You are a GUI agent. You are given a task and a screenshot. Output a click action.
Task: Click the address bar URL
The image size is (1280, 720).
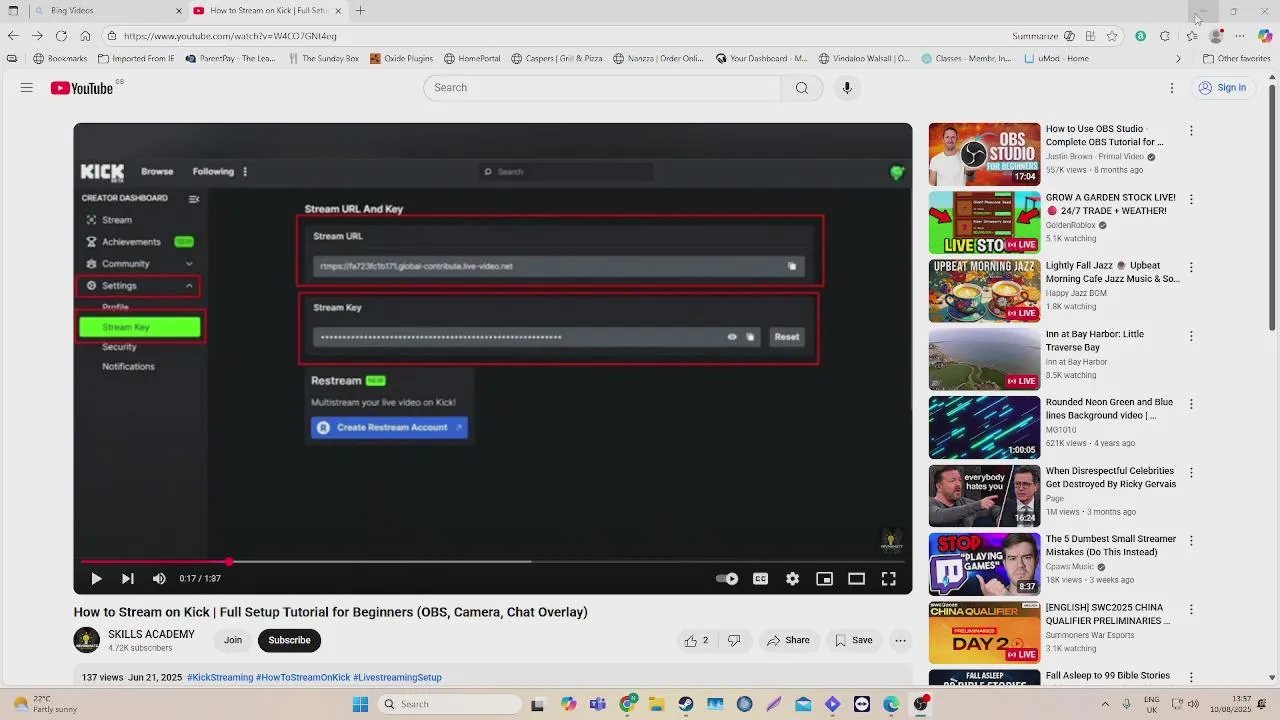(230, 36)
